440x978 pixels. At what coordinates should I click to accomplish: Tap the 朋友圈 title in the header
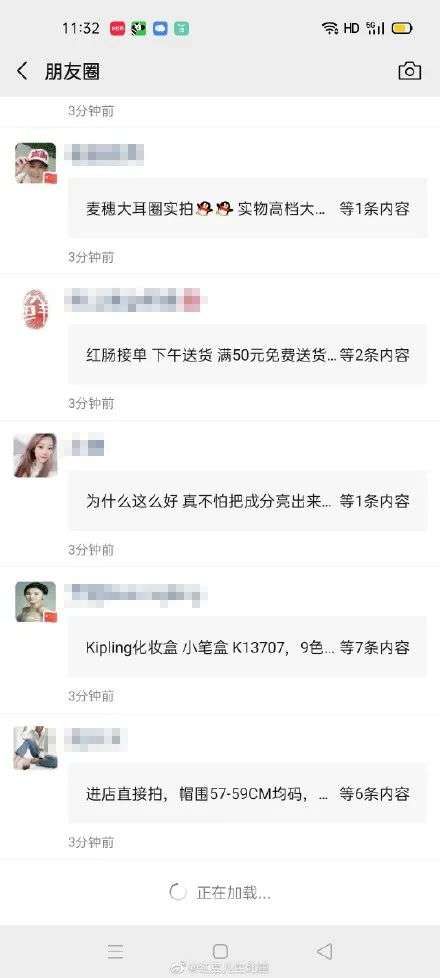click(x=72, y=71)
